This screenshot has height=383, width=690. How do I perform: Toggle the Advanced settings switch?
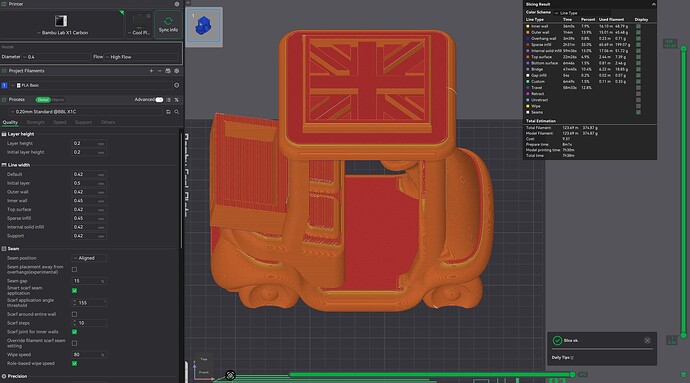pyautogui.click(x=159, y=100)
